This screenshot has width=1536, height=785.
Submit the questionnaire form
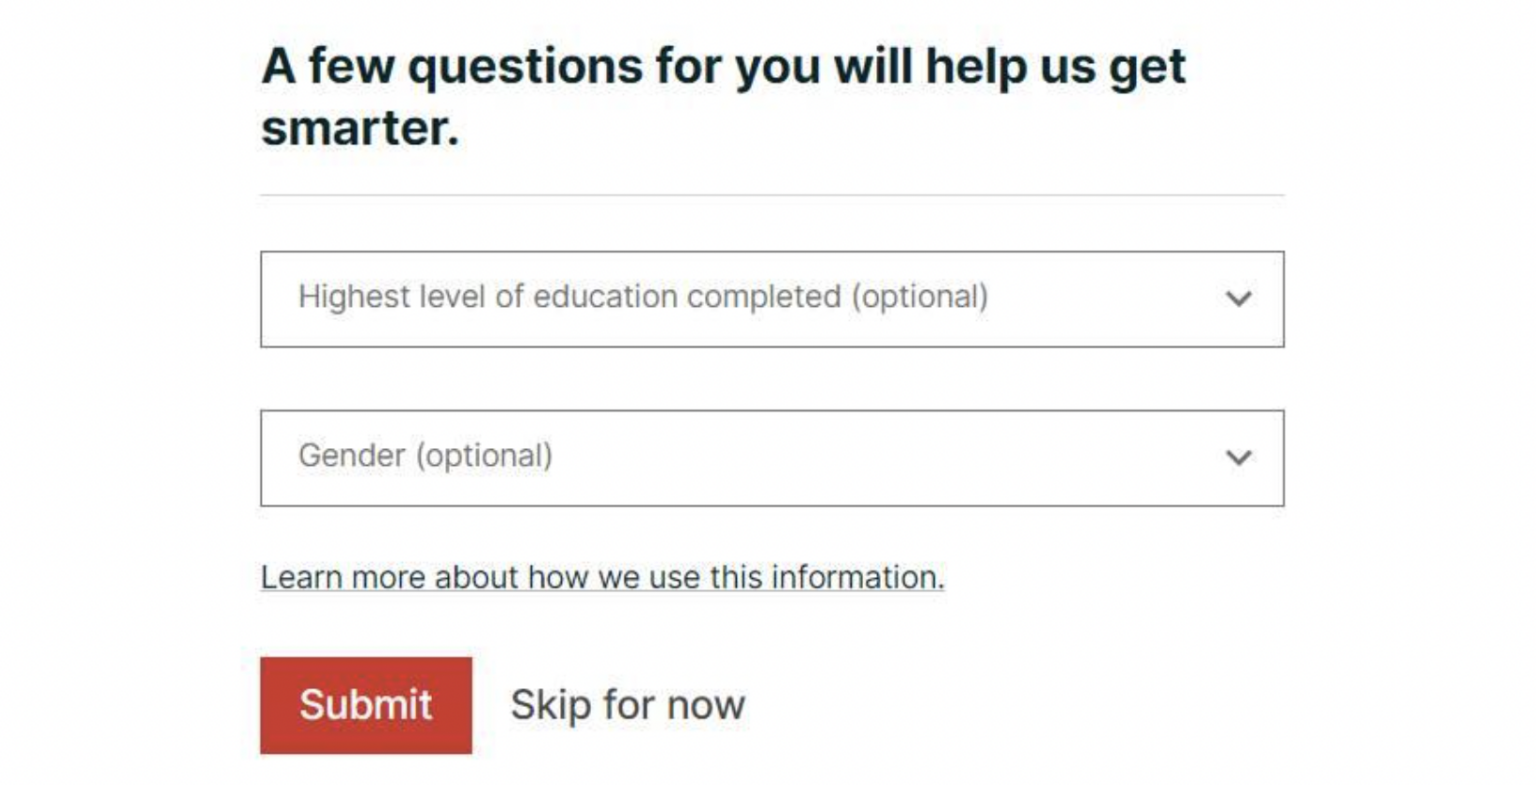click(x=365, y=704)
